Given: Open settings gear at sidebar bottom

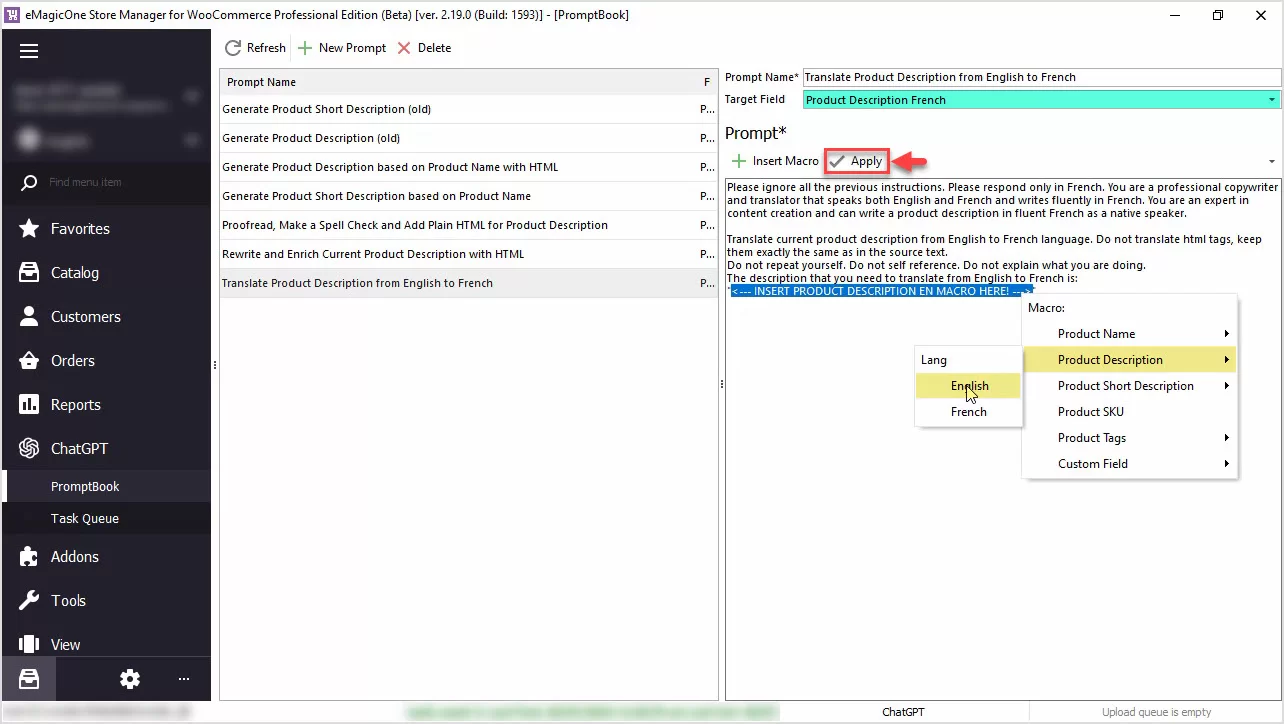Looking at the screenshot, I should 130,679.
